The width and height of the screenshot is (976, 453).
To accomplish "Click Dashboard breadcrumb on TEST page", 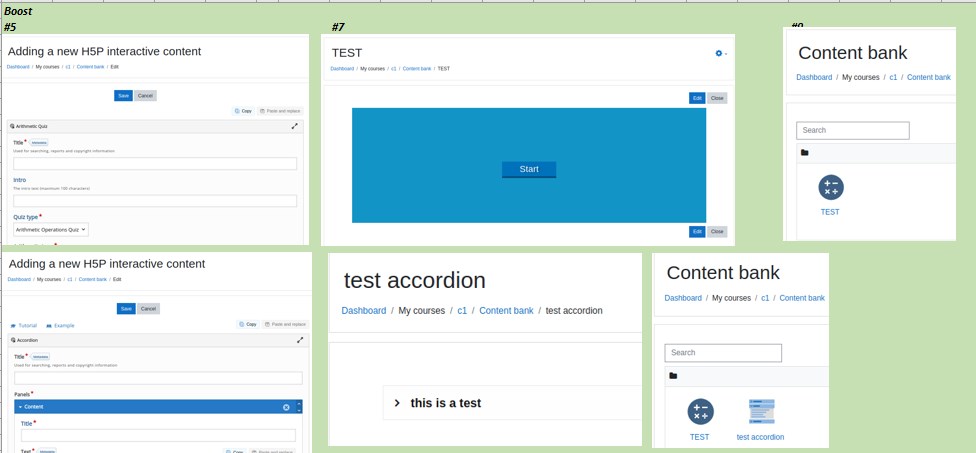I will pyautogui.click(x=342, y=68).
